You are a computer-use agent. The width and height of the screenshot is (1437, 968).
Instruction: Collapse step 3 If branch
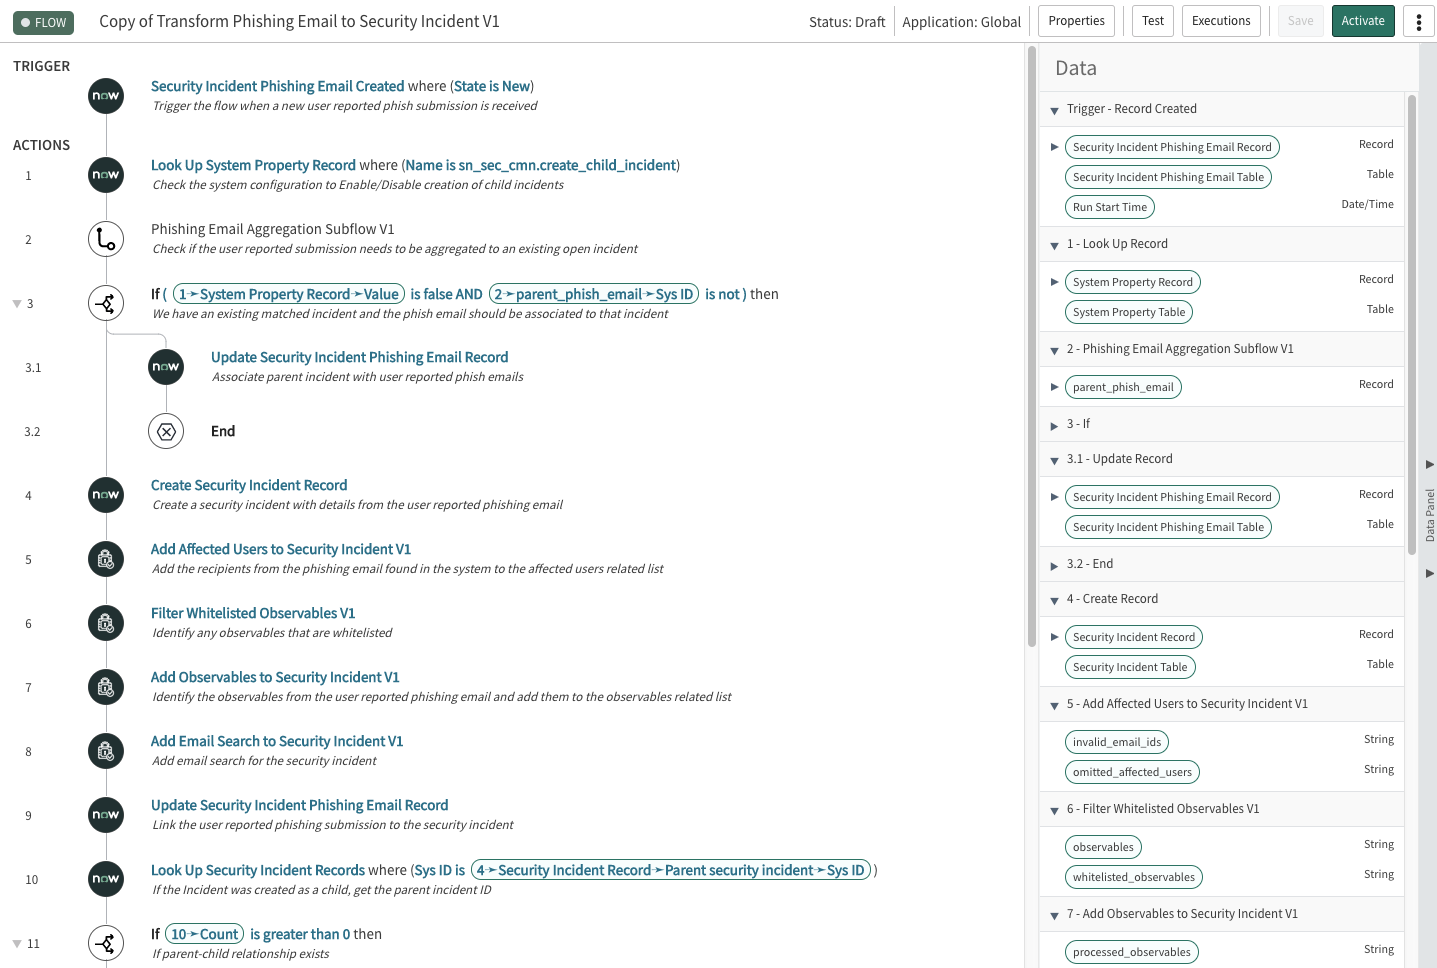[x=16, y=303]
